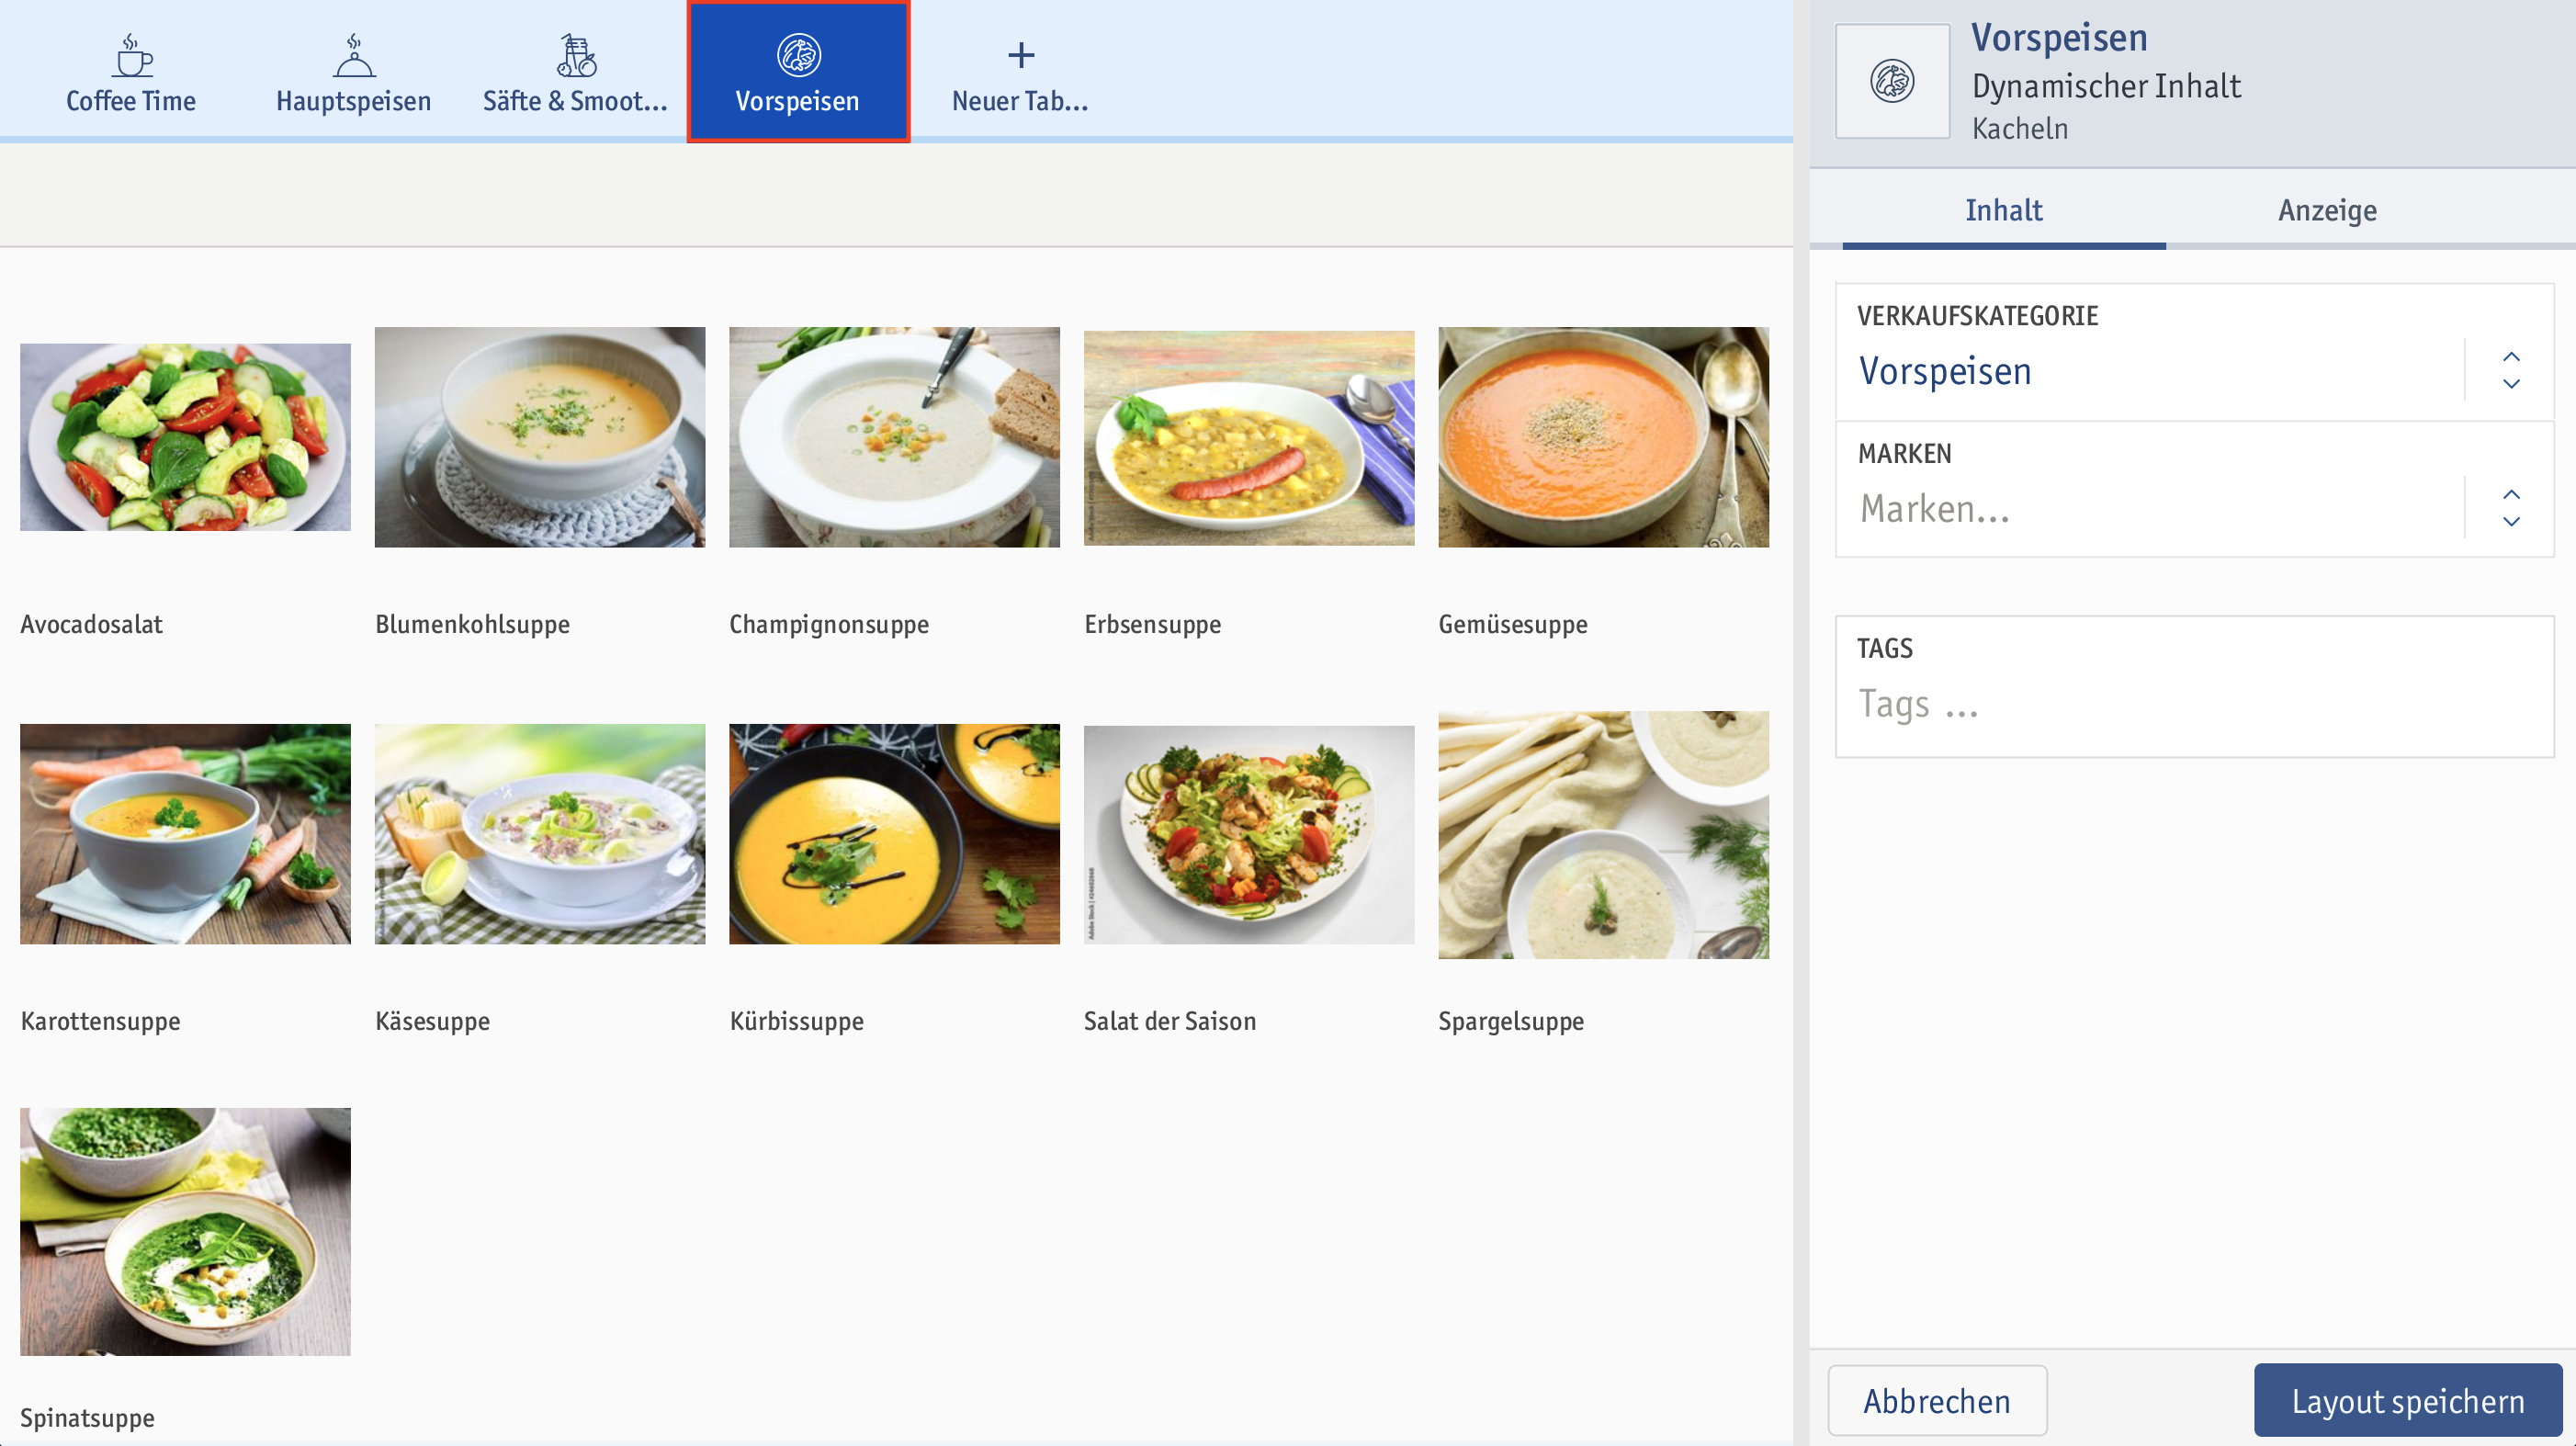Click the Abbrechen button

click(x=1938, y=1400)
